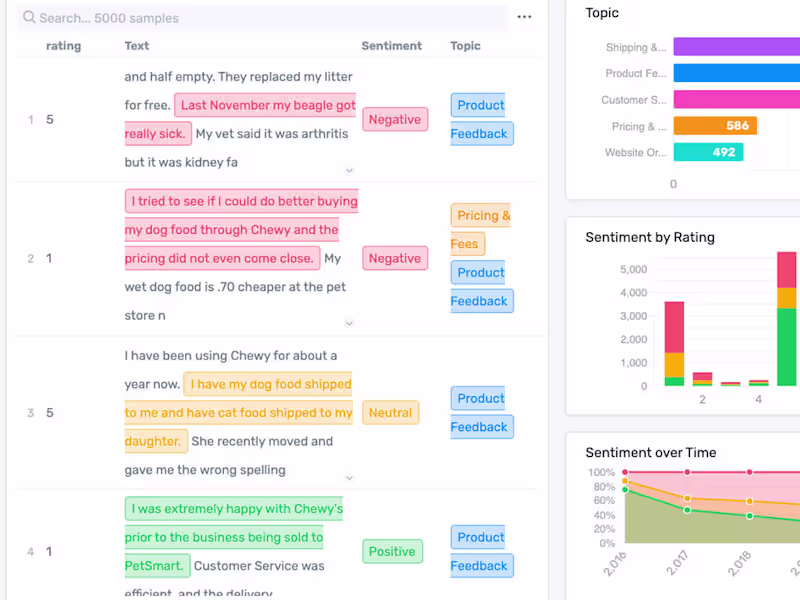The image size is (800, 600).
Task: Select row 3's Product Feedback topic tag
Action: (x=481, y=412)
